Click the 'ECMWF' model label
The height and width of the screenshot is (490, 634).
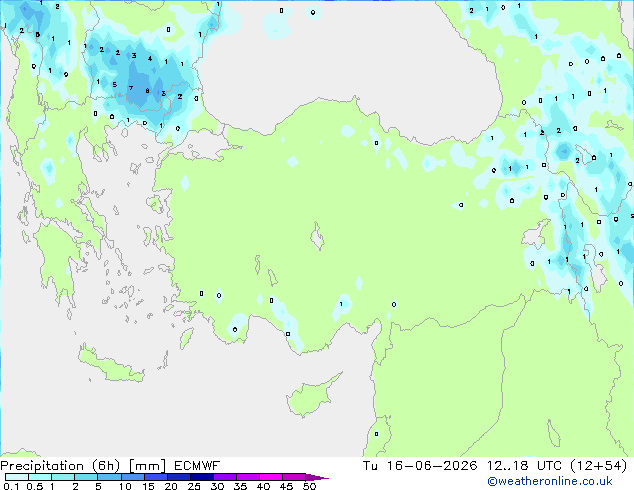click(197, 466)
